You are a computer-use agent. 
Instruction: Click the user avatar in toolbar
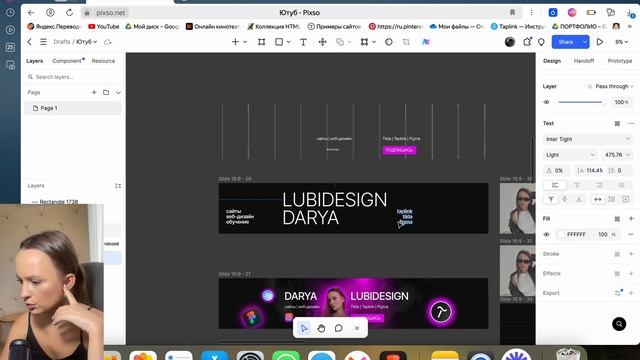click(509, 42)
